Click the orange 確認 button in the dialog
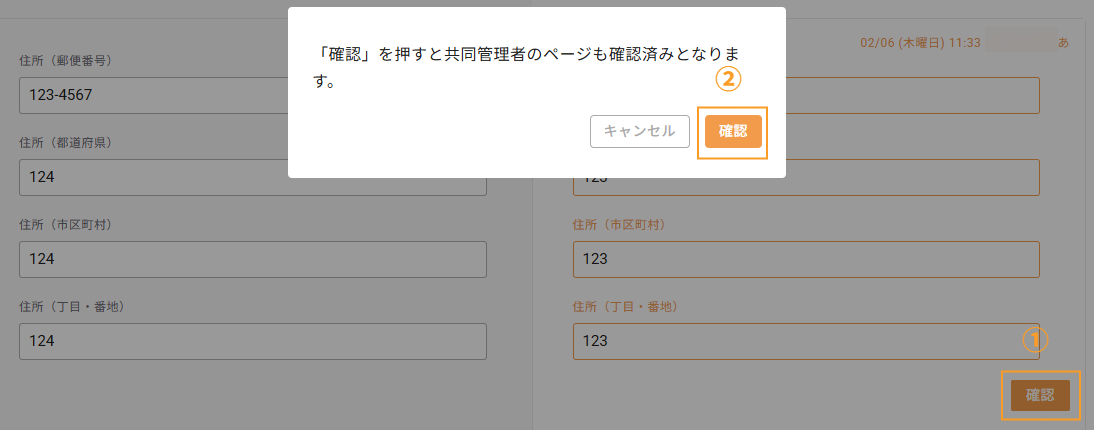The width and height of the screenshot is (1094, 430). [x=733, y=131]
